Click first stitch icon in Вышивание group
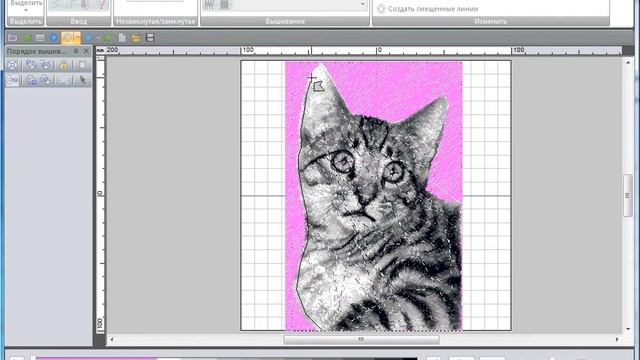Viewport: 640px width, 360px height. pyautogui.click(x=209, y=4)
